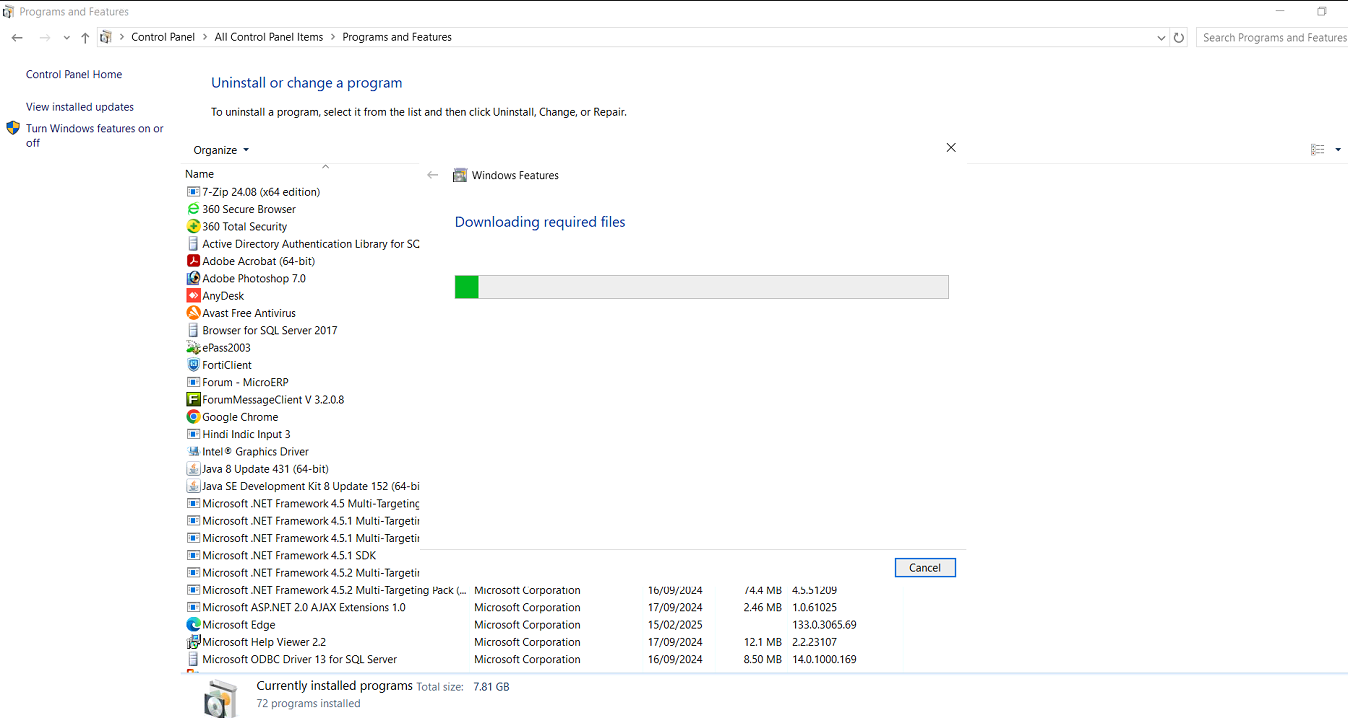The width and height of the screenshot is (1348, 718).
Task: Select Active Directory Authentication Library entry
Action: coord(302,244)
